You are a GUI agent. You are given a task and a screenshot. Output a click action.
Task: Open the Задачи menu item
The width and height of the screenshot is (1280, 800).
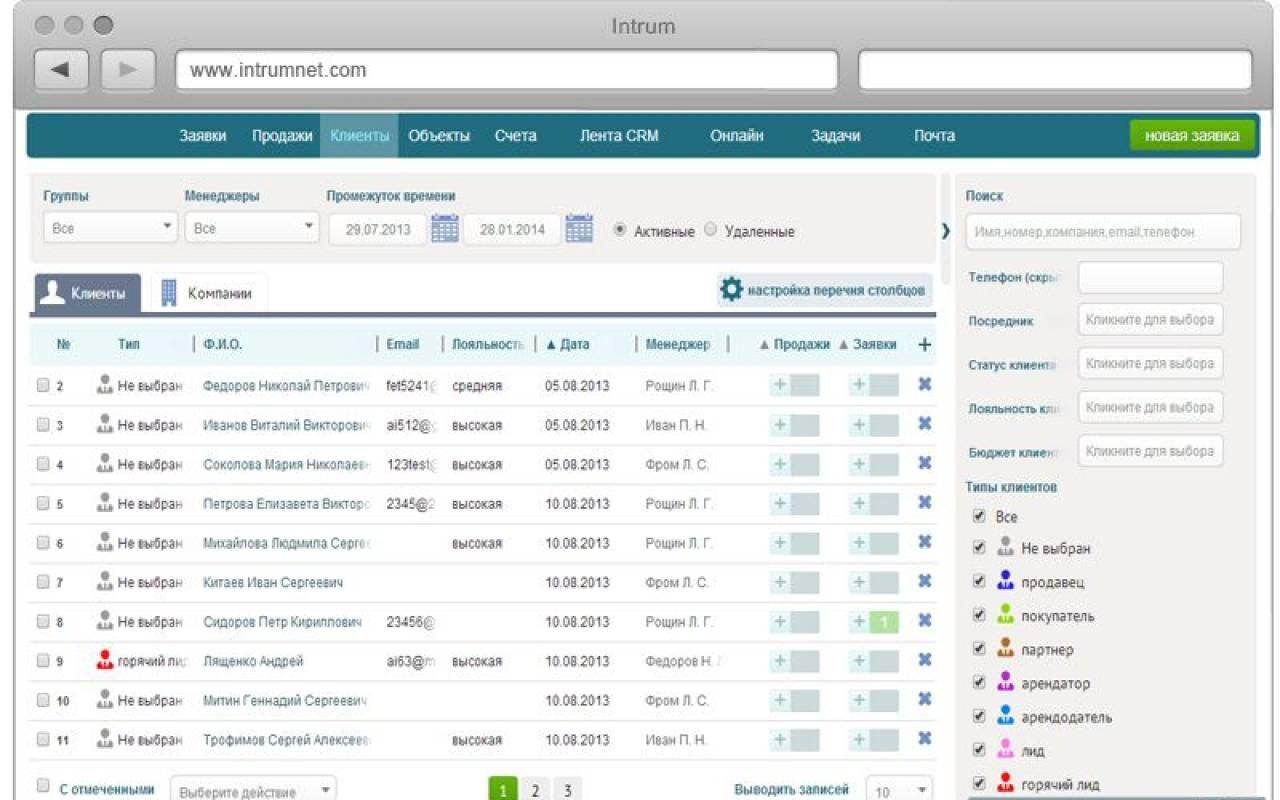836,136
